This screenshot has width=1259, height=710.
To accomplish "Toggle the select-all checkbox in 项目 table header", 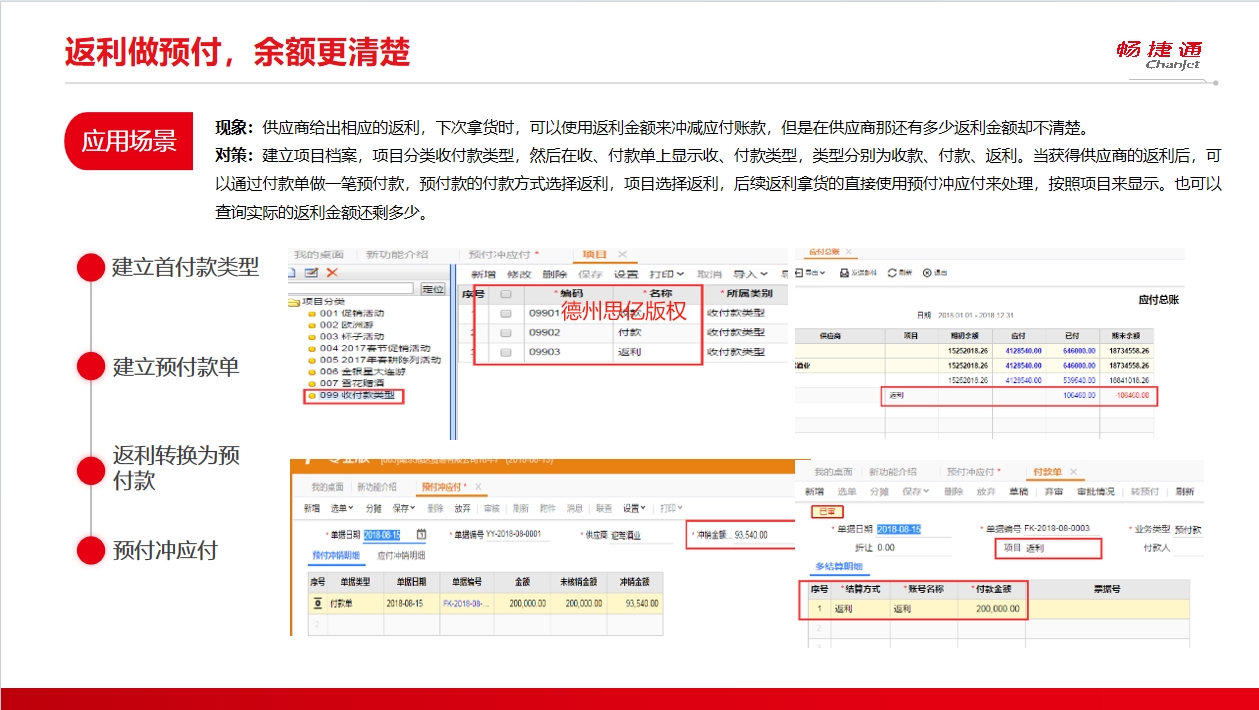I will tap(505, 294).
